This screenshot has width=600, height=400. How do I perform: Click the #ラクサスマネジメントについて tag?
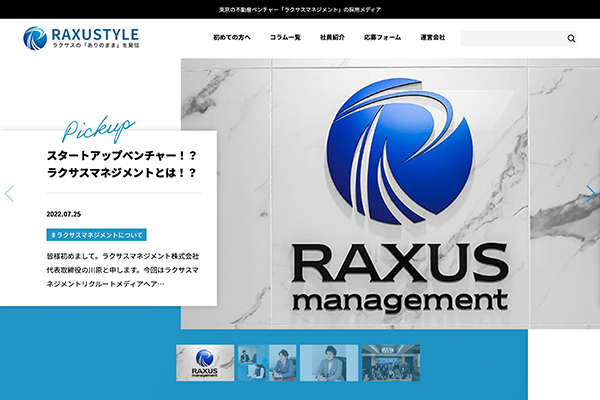(96, 235)
